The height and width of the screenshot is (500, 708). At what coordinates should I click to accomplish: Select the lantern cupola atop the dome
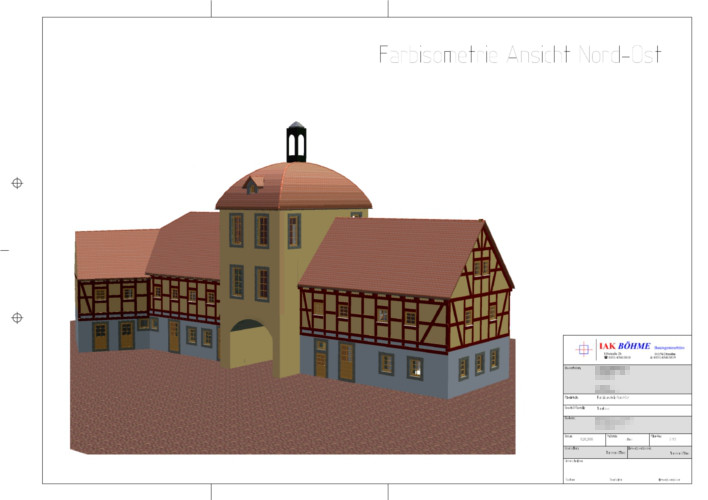click(x=296, y=143)
